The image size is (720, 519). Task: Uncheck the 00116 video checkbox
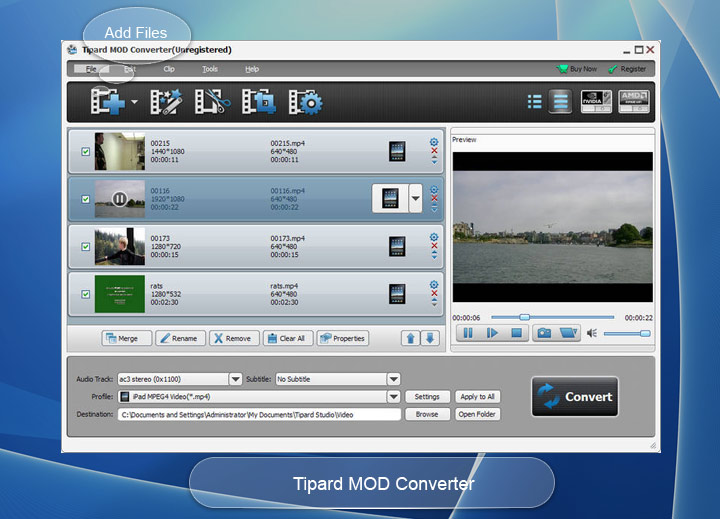pyautogui.click(x=85, y=199)
